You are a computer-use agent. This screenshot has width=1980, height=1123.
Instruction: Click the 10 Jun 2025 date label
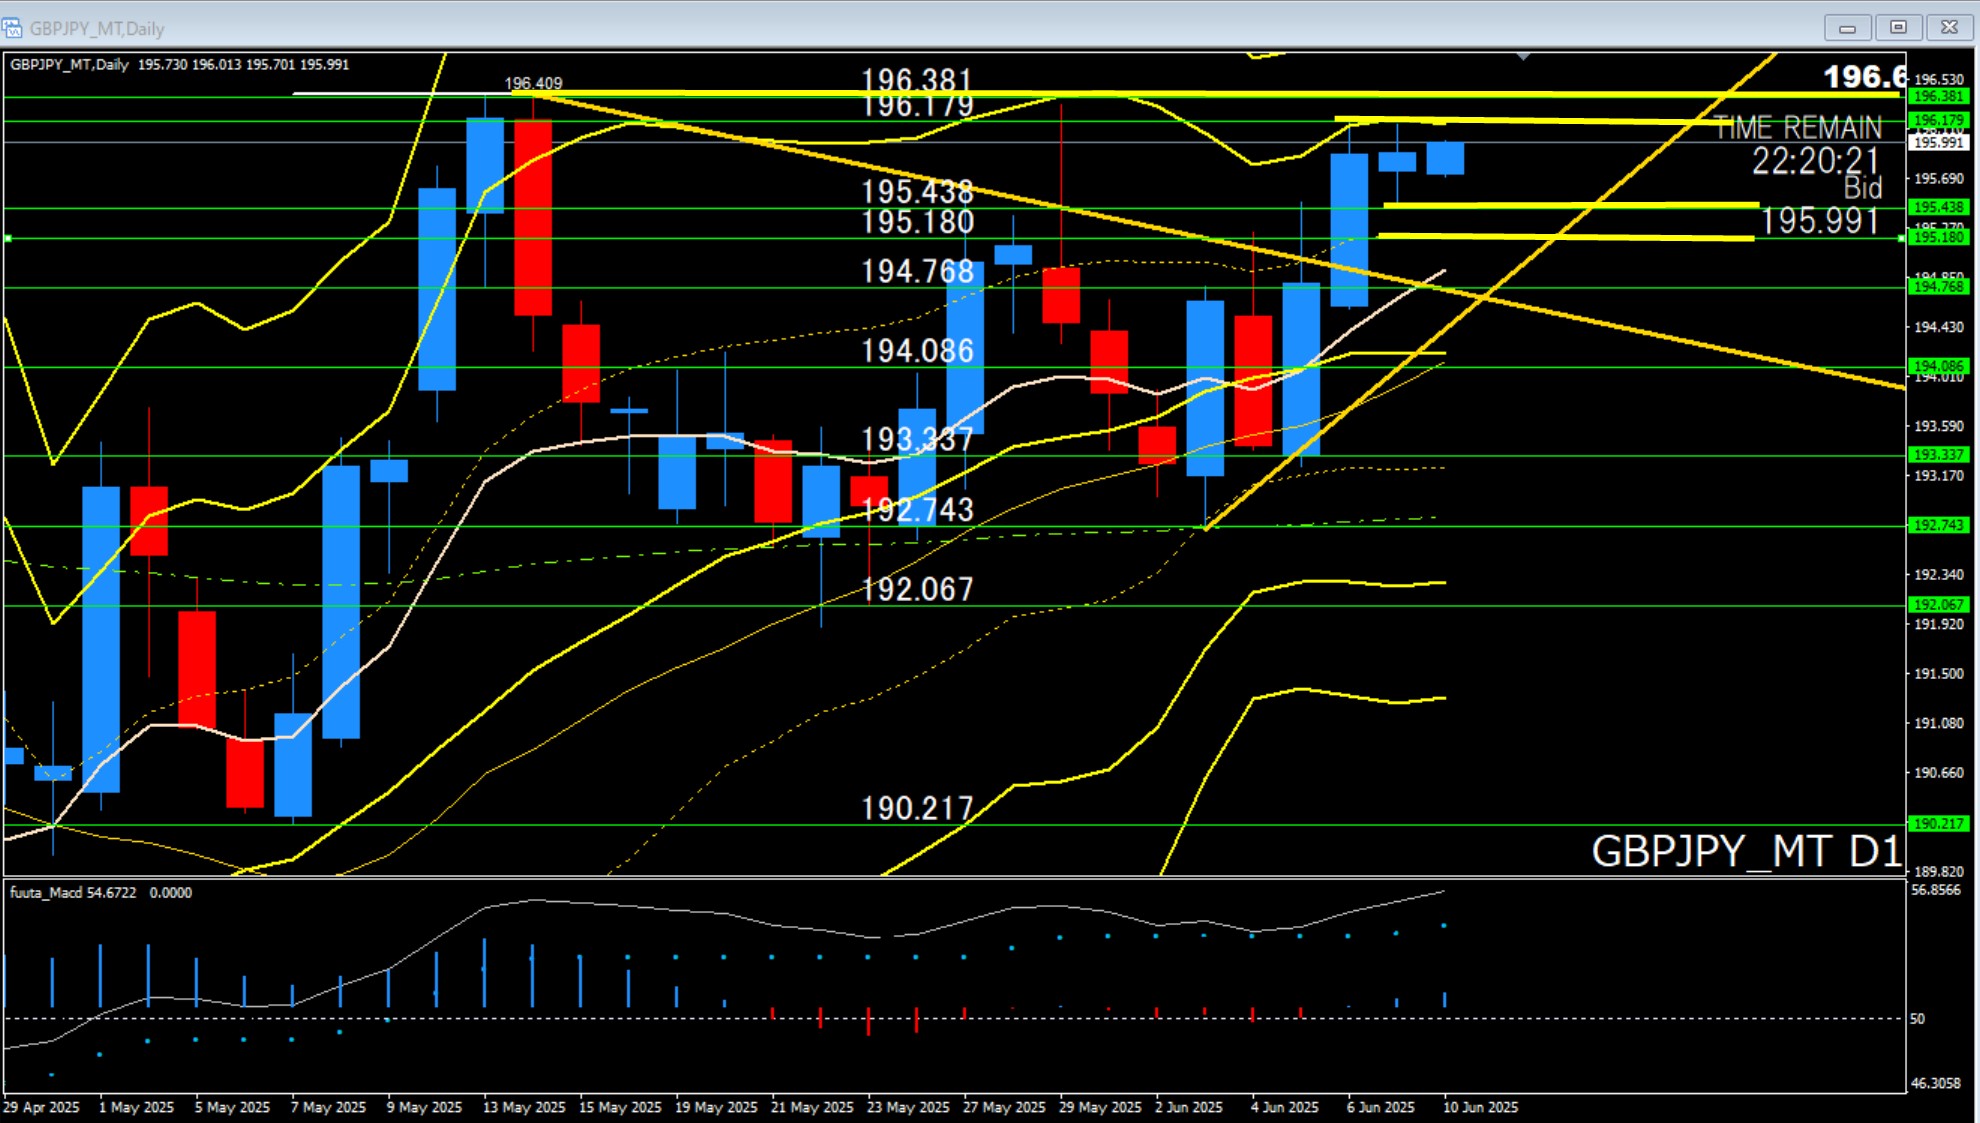pyautogui.click(x=1480, y=1107)
